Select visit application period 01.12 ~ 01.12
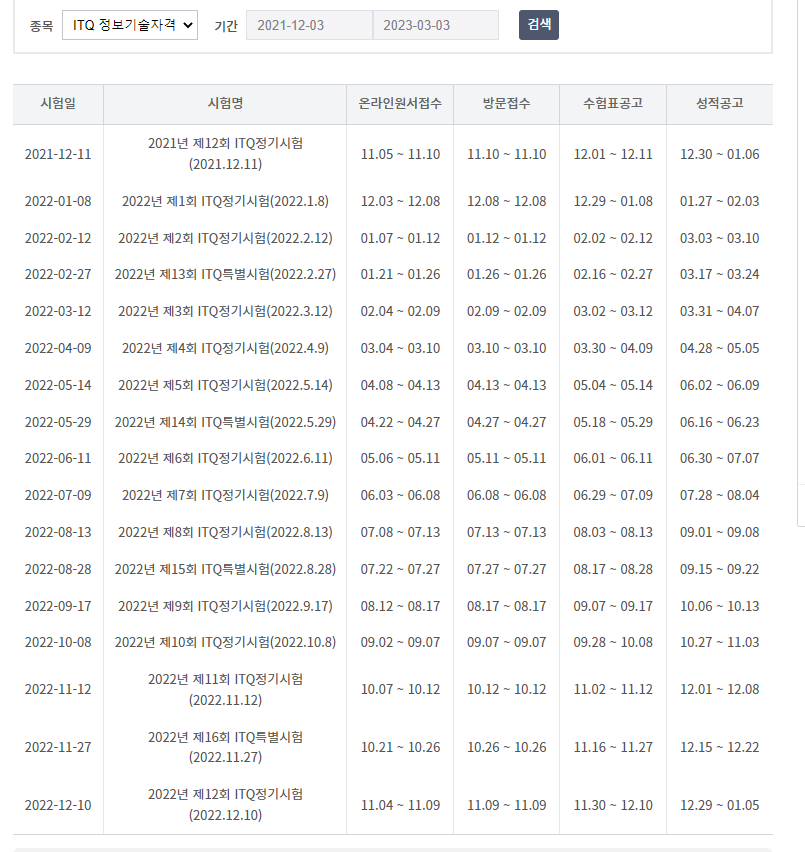The width and height of the screenshot is (805, 852). click(507, 239)
